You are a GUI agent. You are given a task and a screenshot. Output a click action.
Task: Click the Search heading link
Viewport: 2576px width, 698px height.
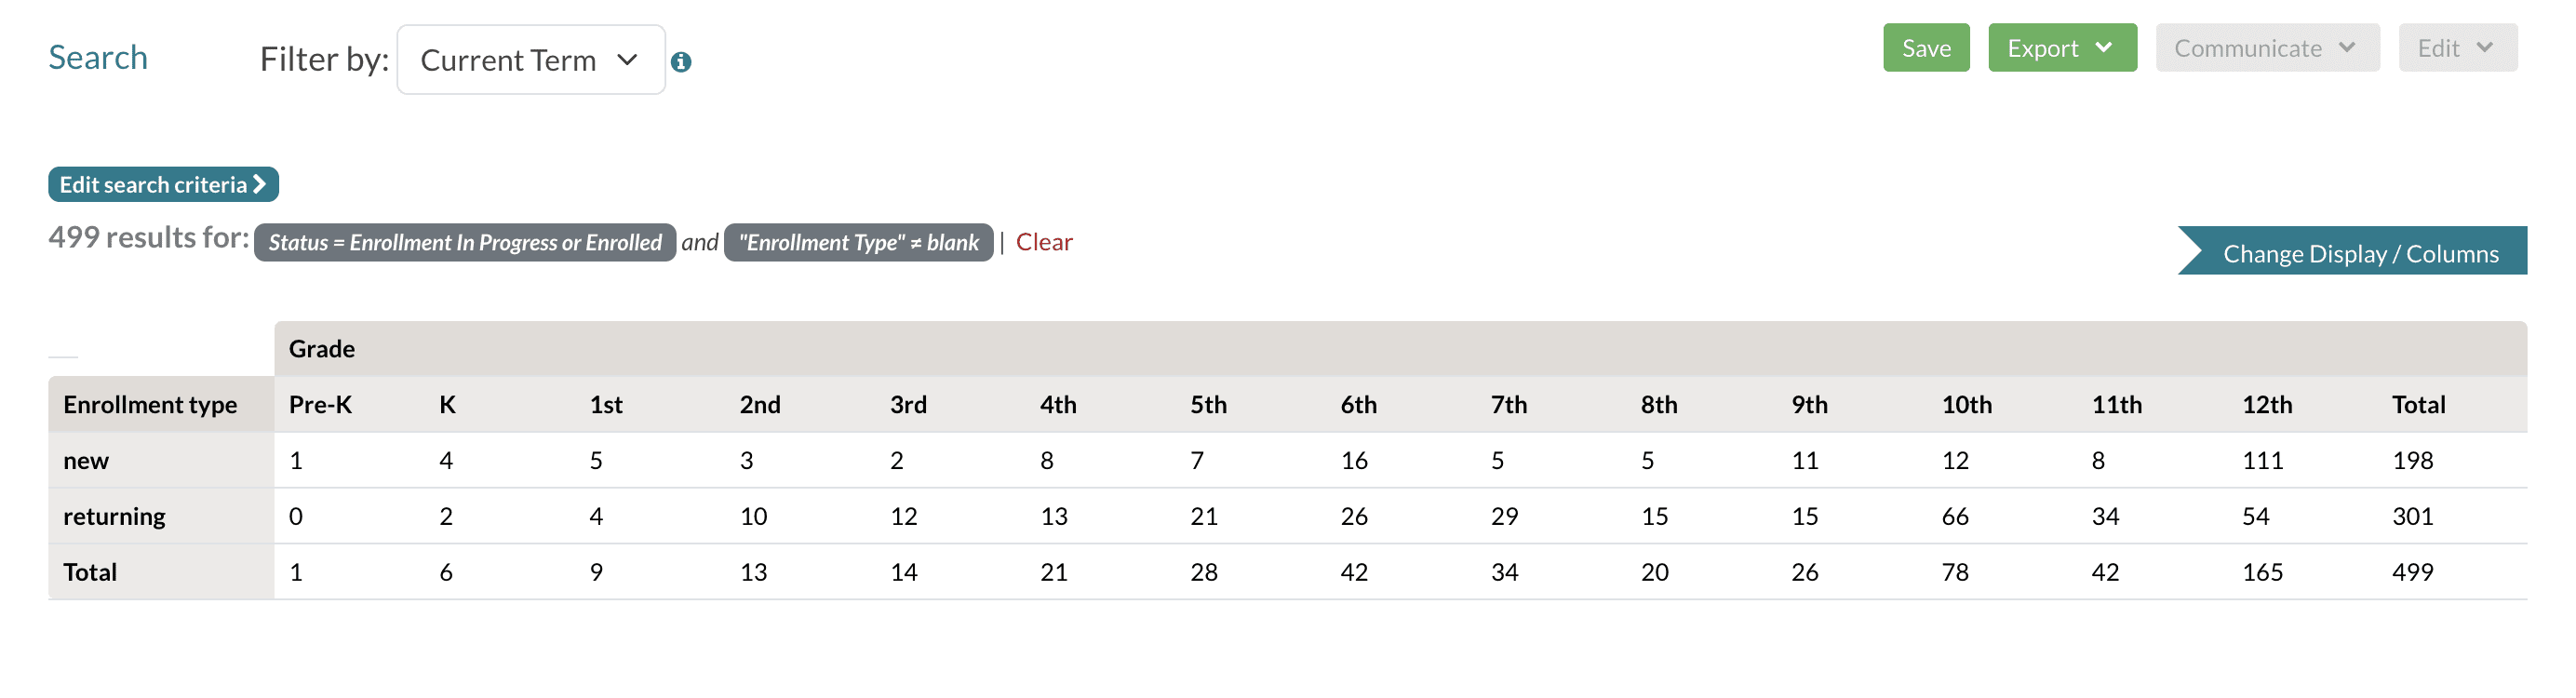click(98, 58)
